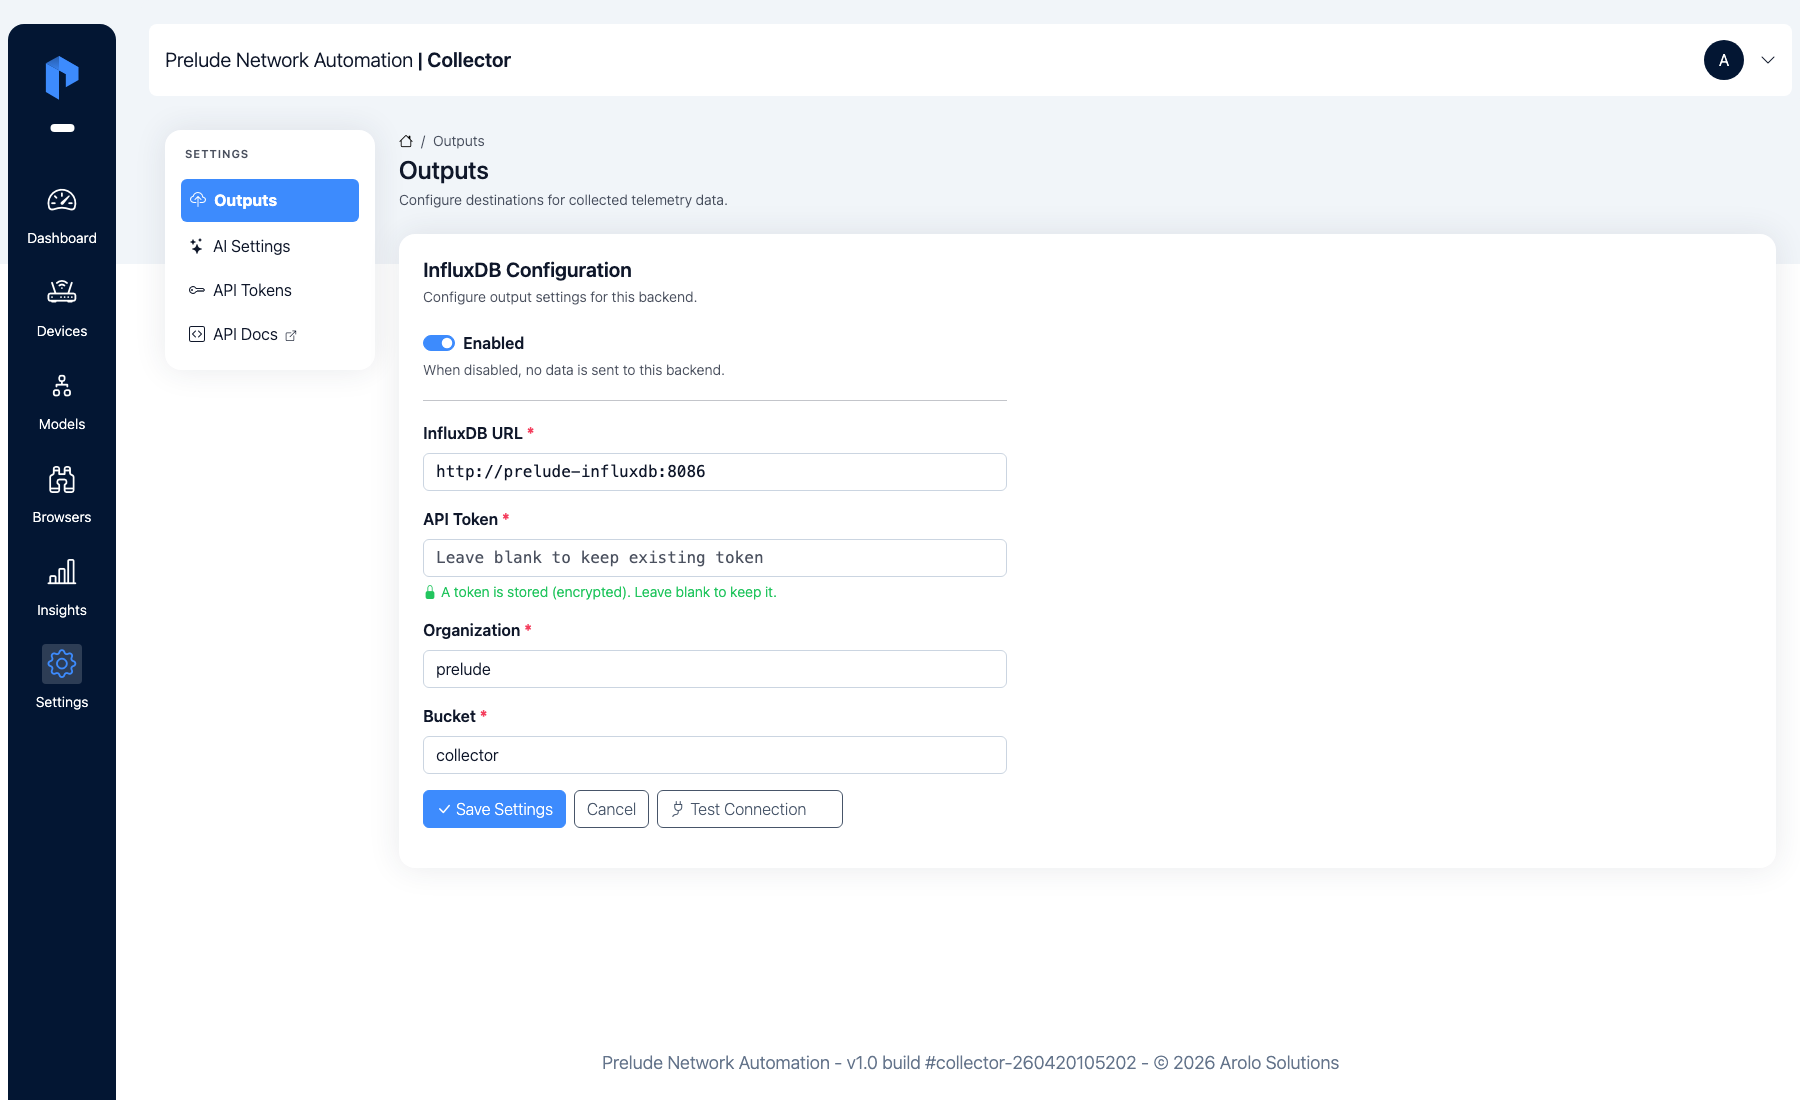
Task: Open AI Settings section
Action: 270,246
